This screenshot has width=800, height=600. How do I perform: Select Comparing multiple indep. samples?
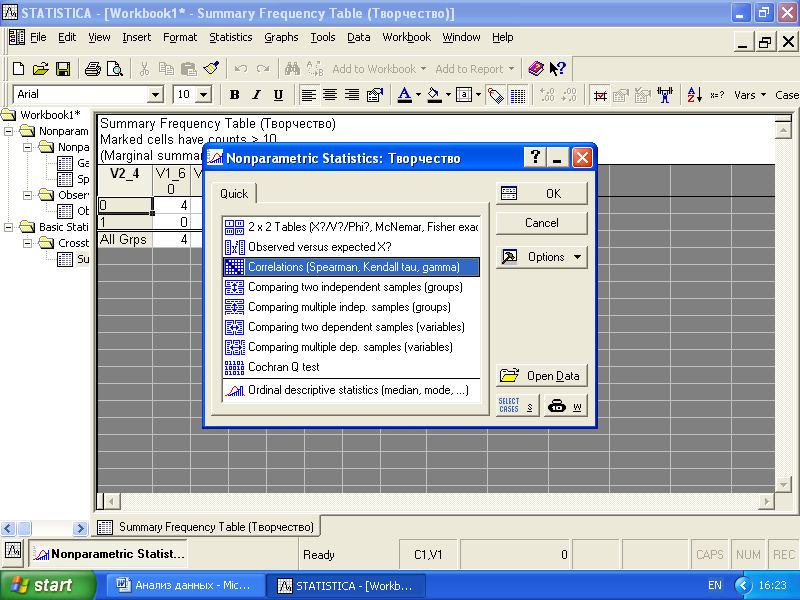point(352,307)
